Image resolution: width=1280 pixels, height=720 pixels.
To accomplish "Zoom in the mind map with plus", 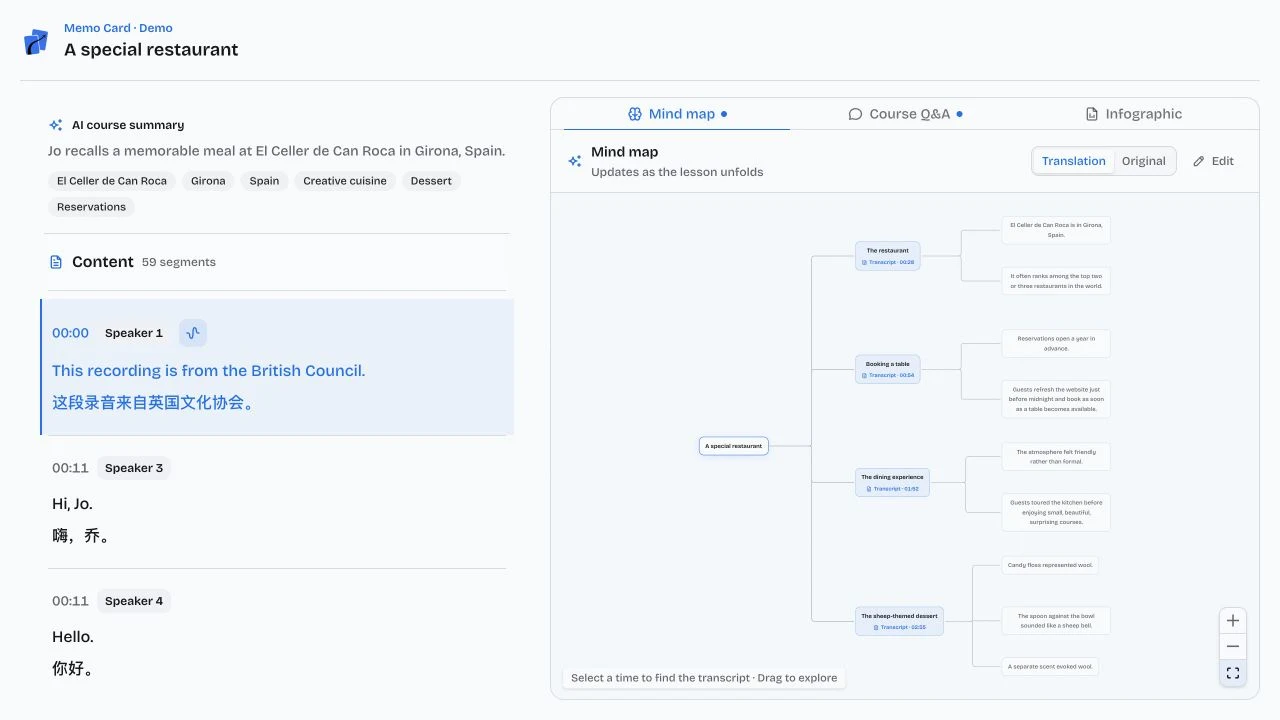I will (1233, 620).
